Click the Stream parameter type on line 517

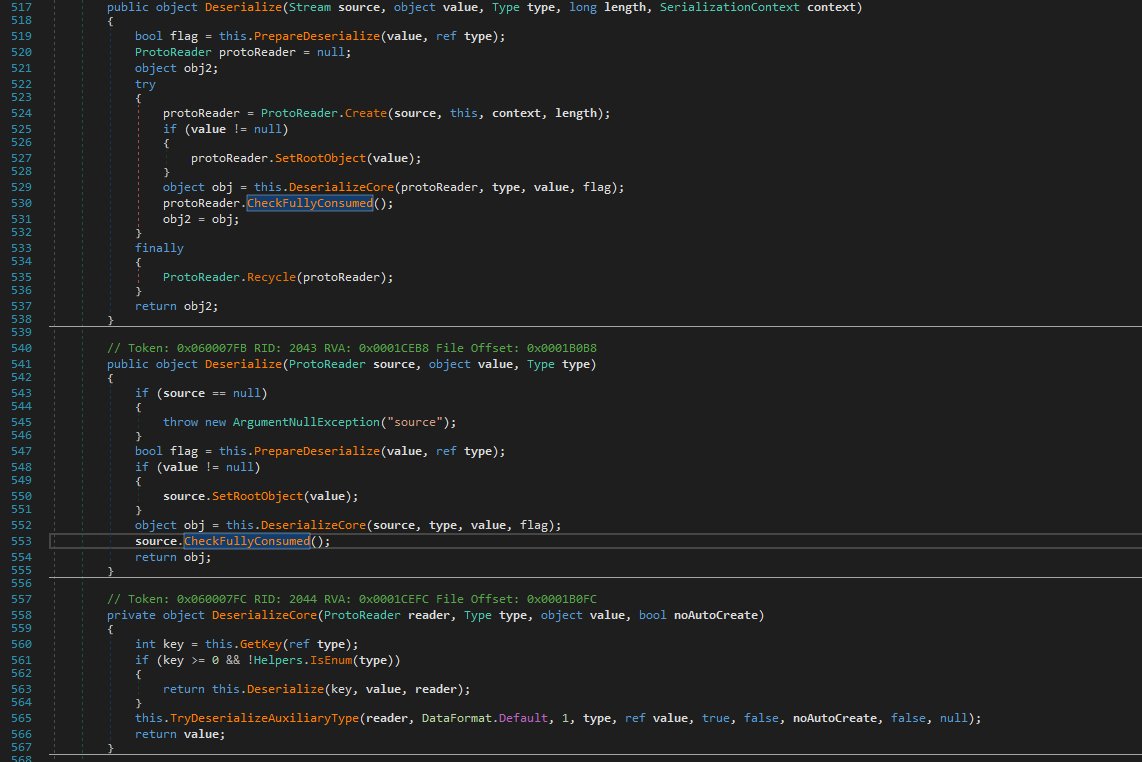(310, 7)
